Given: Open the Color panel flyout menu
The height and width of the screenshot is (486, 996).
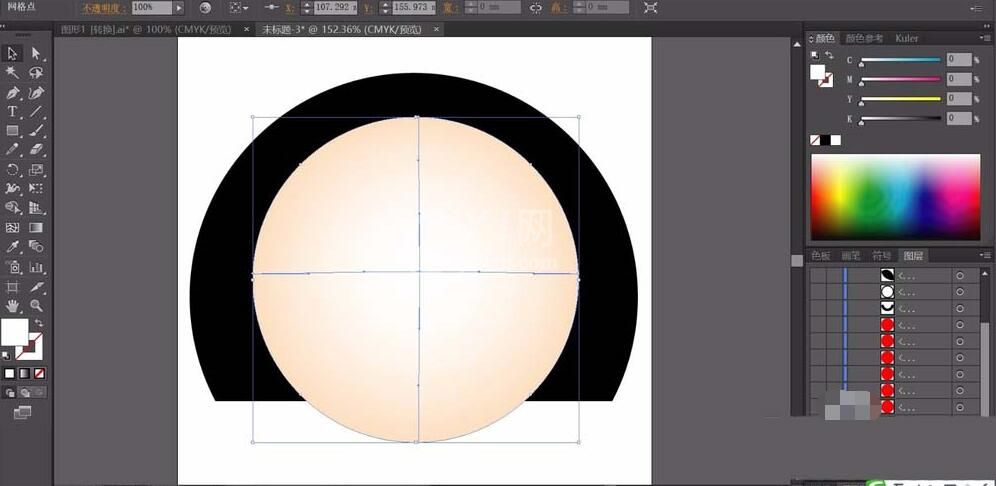Looking at the screenshot, I should click(x=985, y=39).
